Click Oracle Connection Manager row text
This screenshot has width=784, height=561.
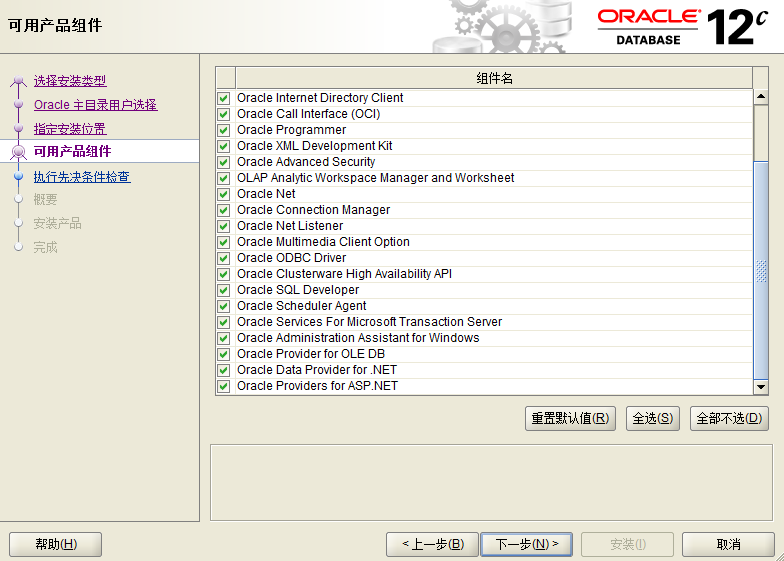(314, 210)
